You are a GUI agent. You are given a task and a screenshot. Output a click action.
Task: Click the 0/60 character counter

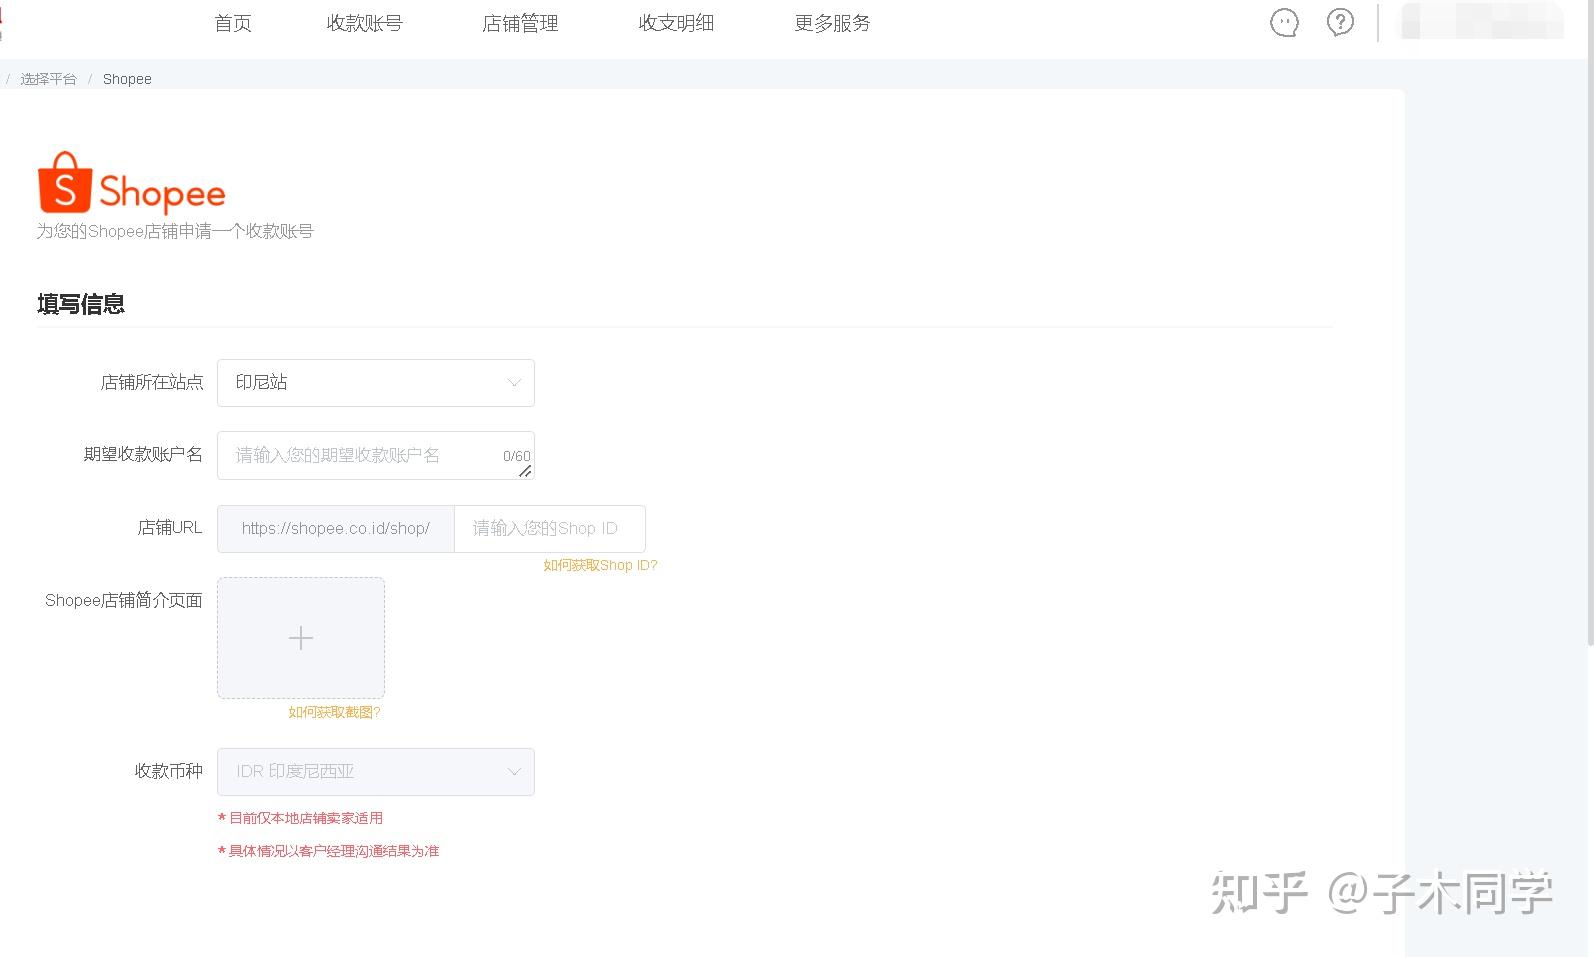517,456
